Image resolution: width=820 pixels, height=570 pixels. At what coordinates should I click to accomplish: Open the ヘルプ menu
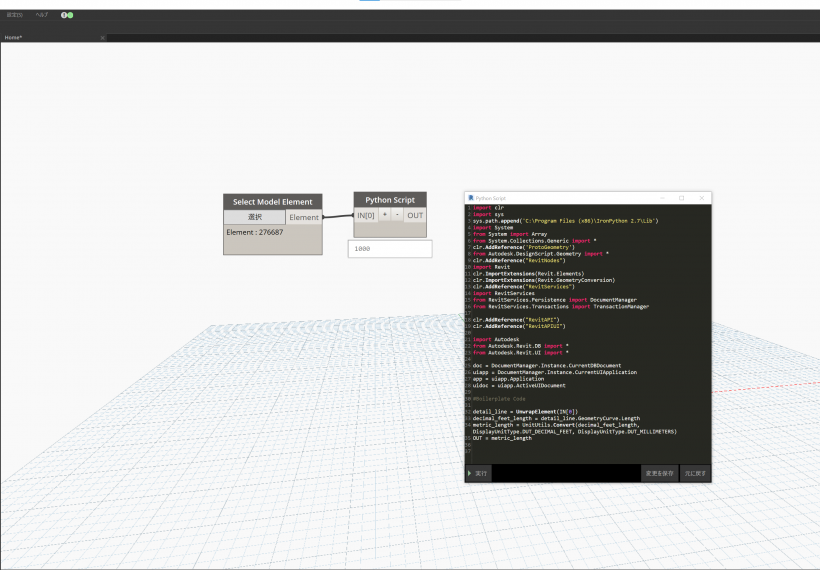pyautogui.click(x=41, y=15)
